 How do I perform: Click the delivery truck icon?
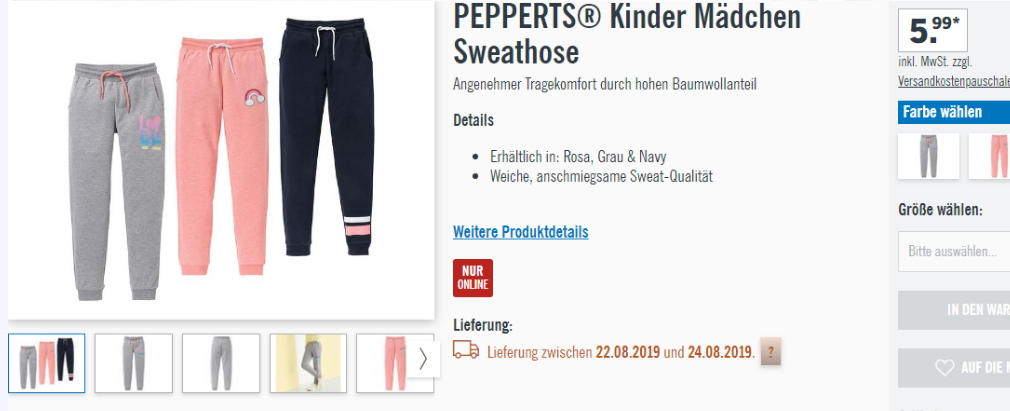(x=466, y=350)
